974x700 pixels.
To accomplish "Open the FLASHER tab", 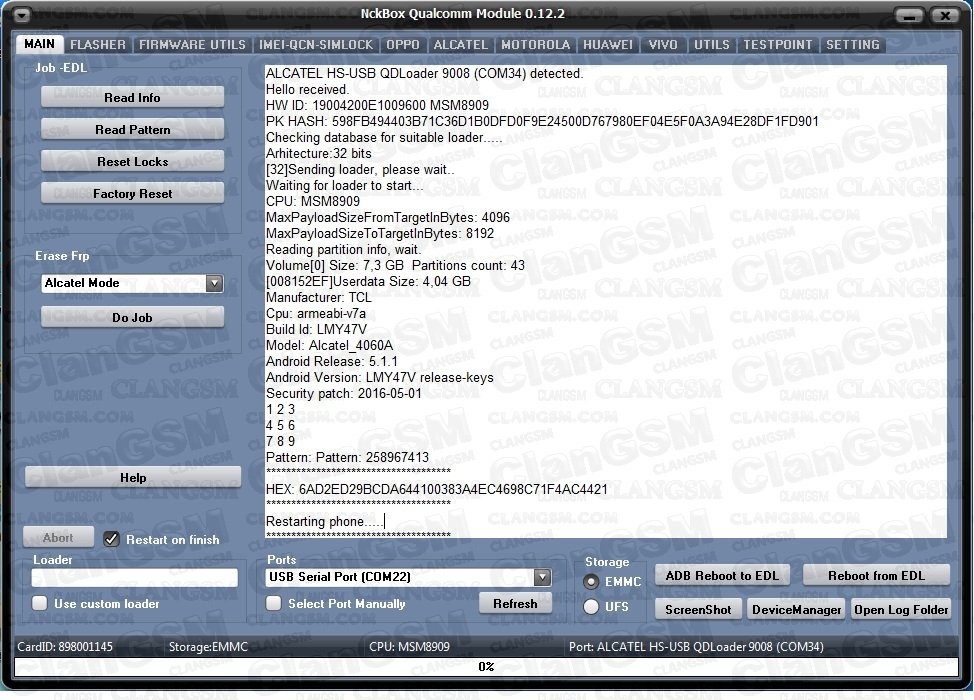I will click(x=98, y=45).
